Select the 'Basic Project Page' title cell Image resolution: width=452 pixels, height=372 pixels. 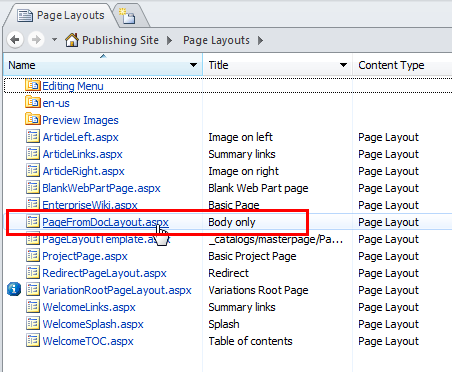click(x=252, y=256)
